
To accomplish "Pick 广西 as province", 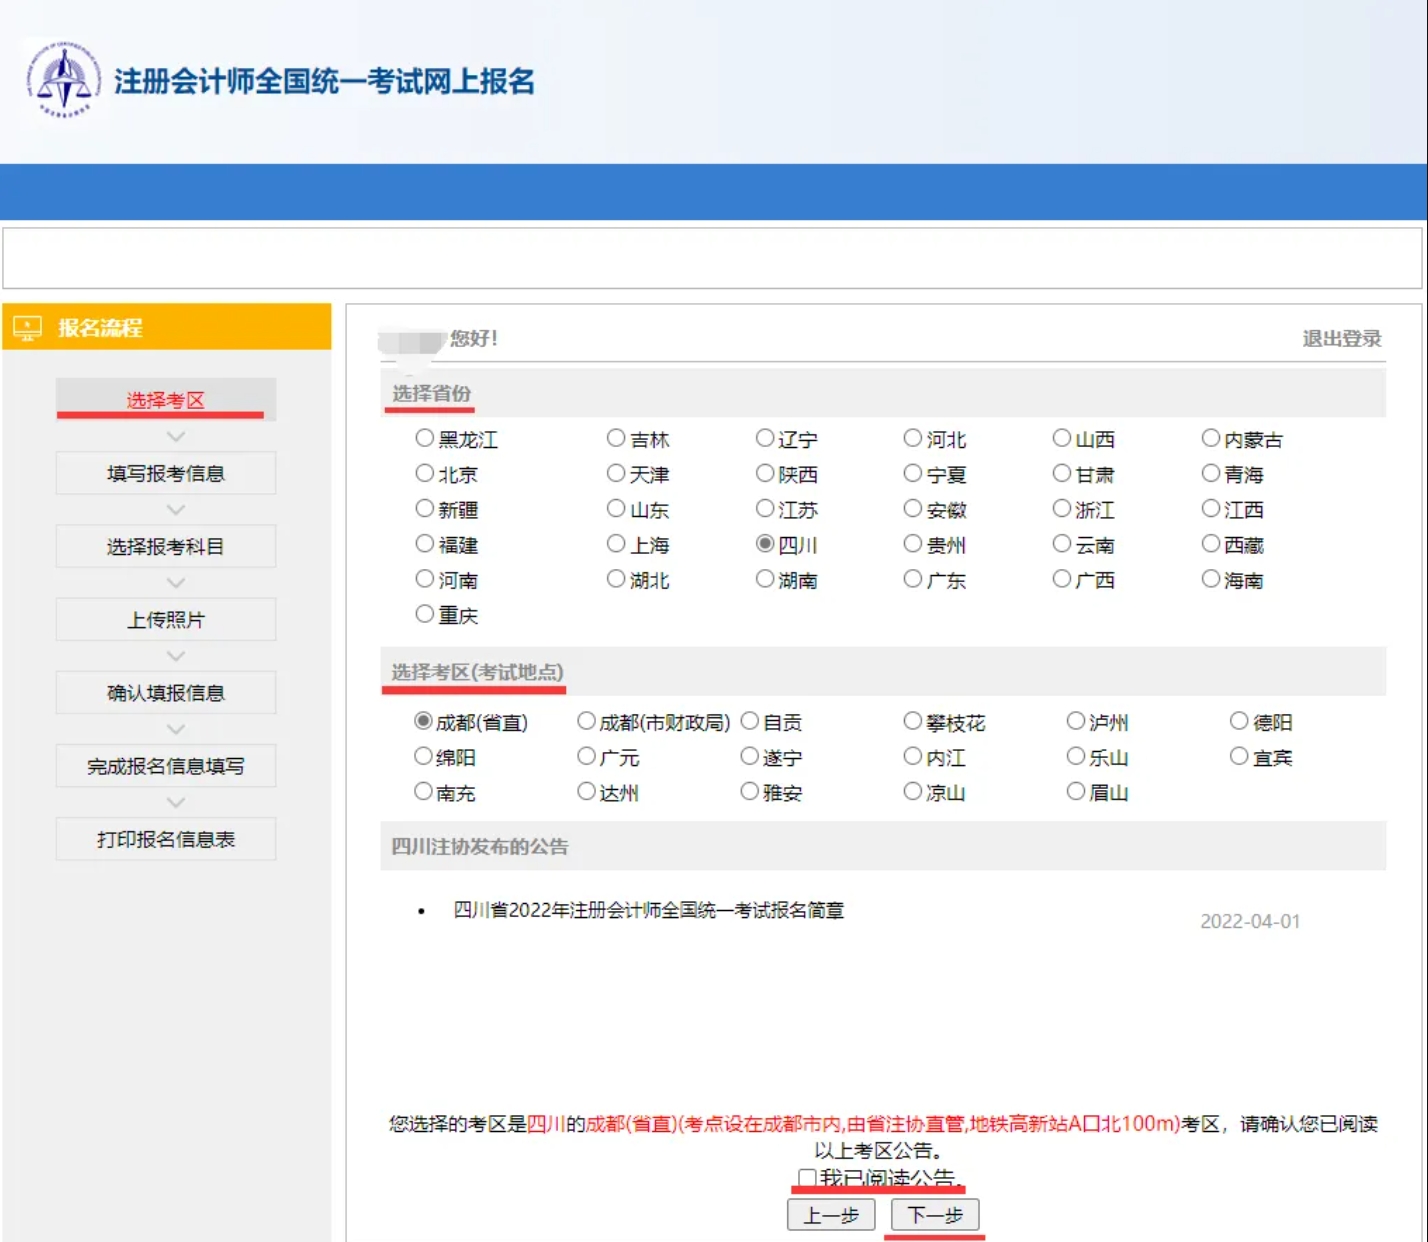I will tap(1062, 578).
